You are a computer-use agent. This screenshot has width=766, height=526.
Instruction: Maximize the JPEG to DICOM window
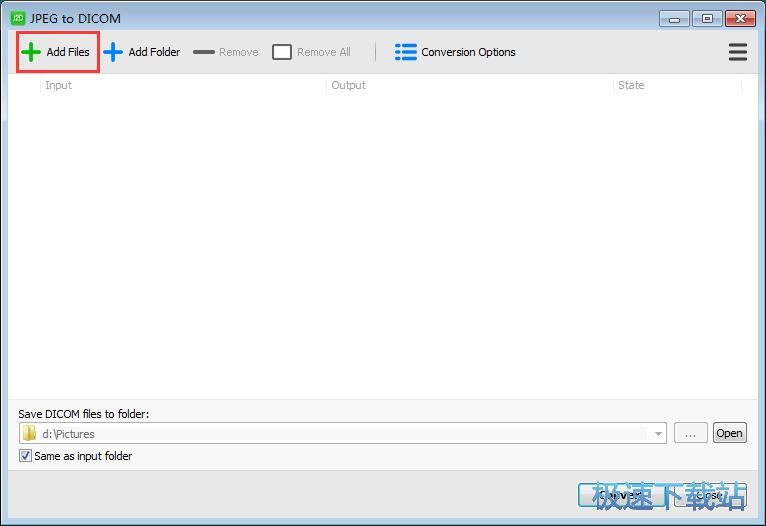[707, 19]
